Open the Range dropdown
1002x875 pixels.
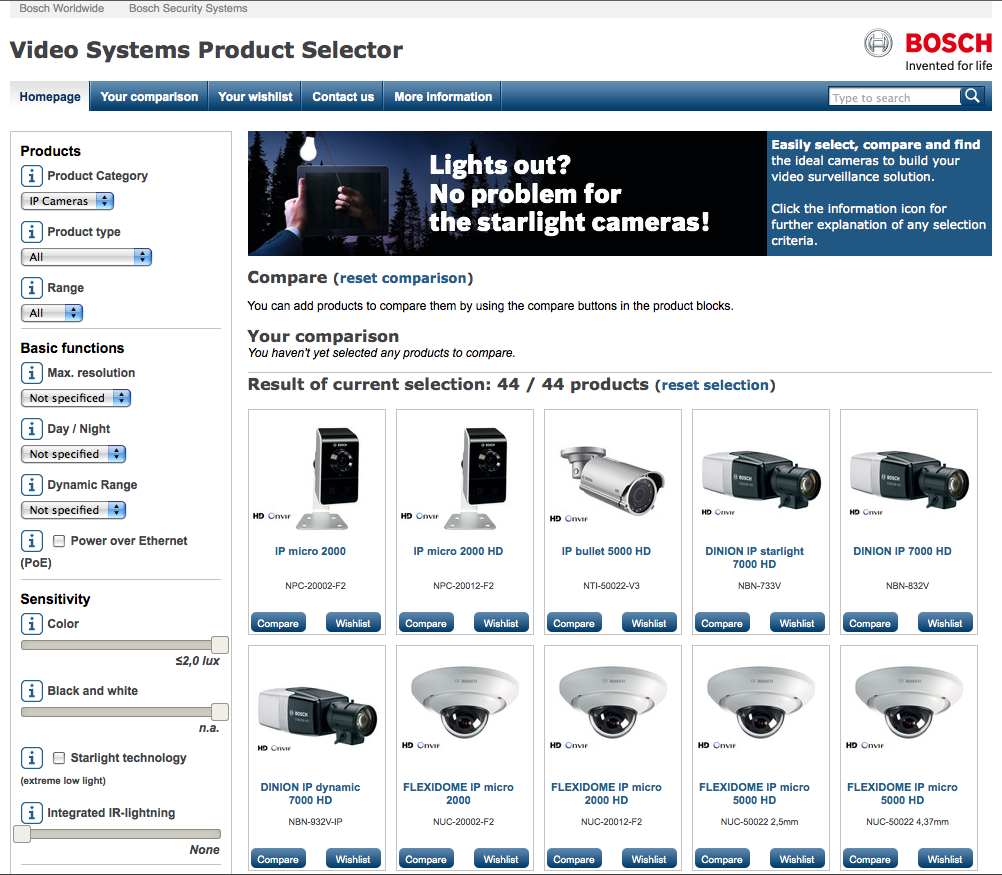(x=52, y=313)
